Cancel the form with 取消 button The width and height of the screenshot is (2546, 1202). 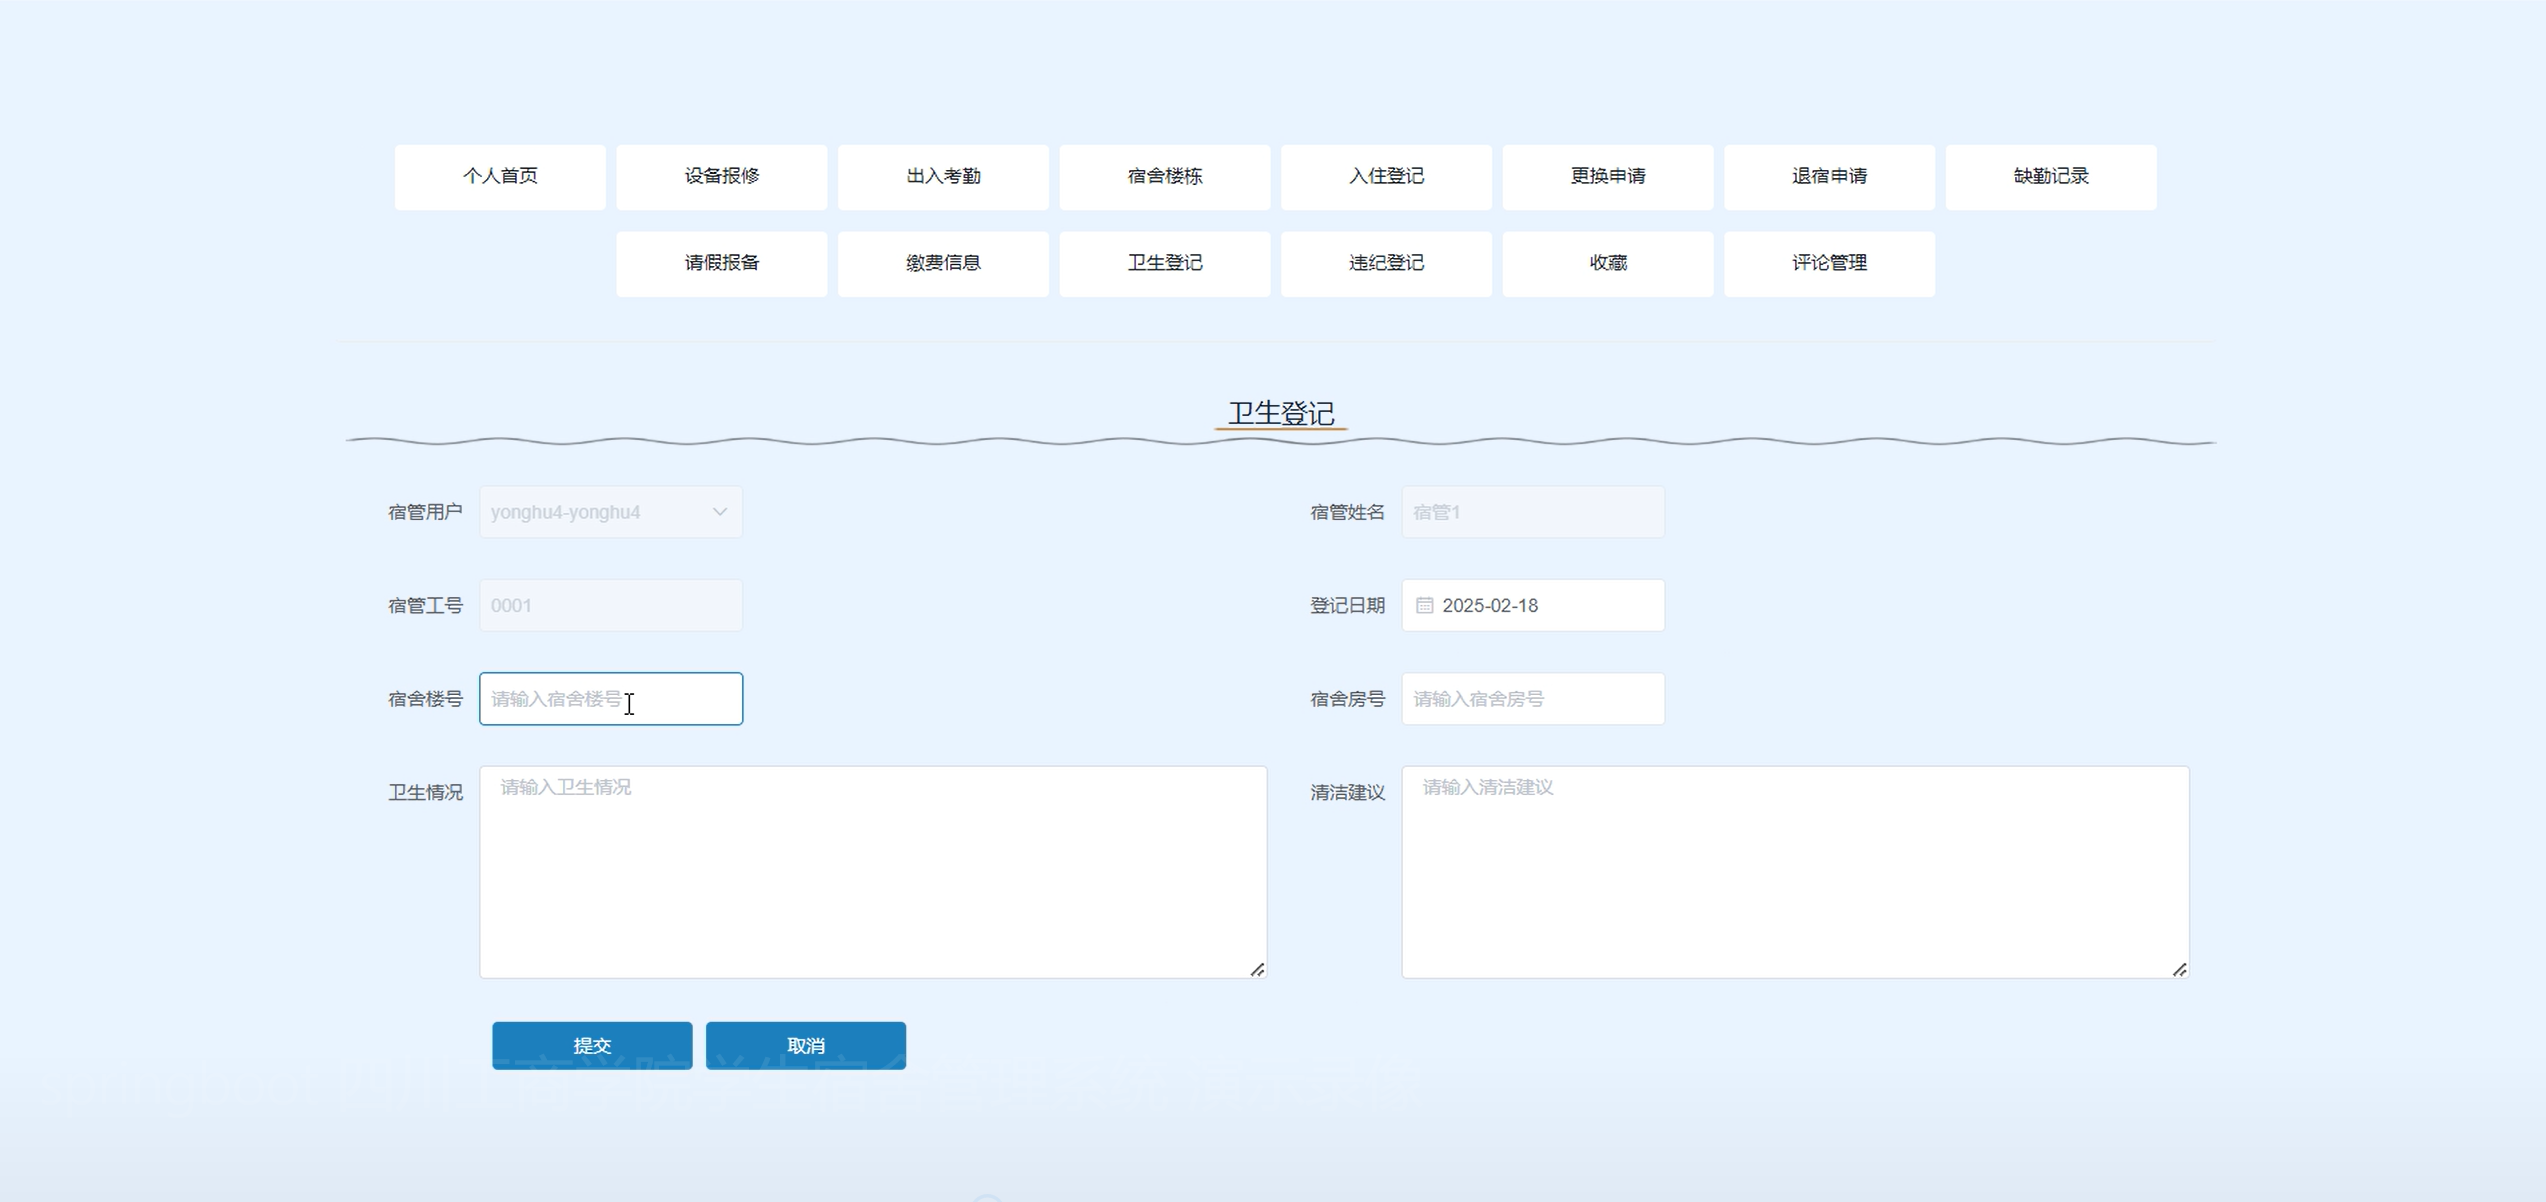806,1045
